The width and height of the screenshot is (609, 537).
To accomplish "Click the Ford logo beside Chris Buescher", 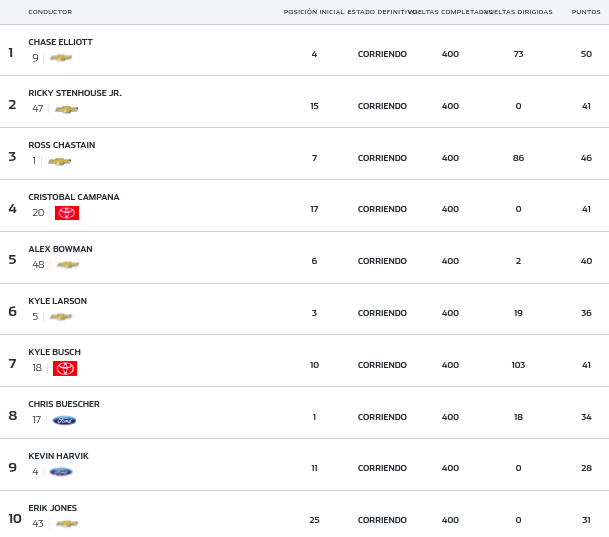I will click(x=64, y=421).
